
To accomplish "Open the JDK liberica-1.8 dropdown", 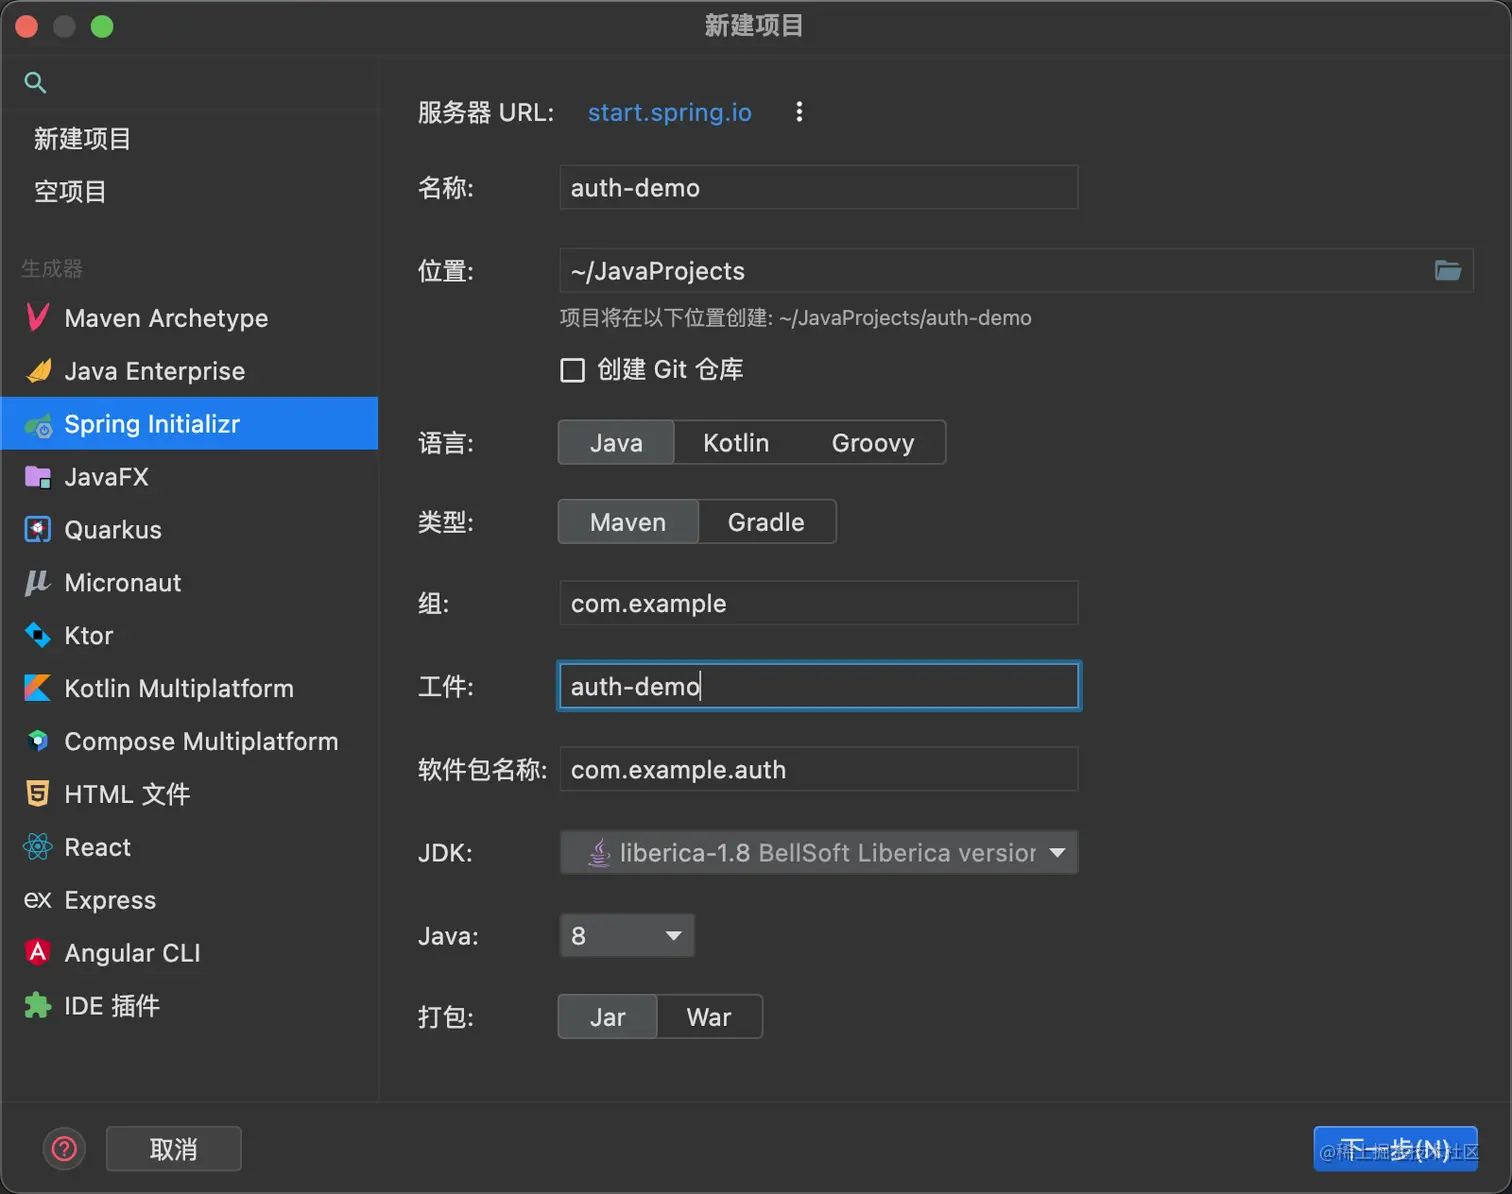I will click(x=818, y=853).
